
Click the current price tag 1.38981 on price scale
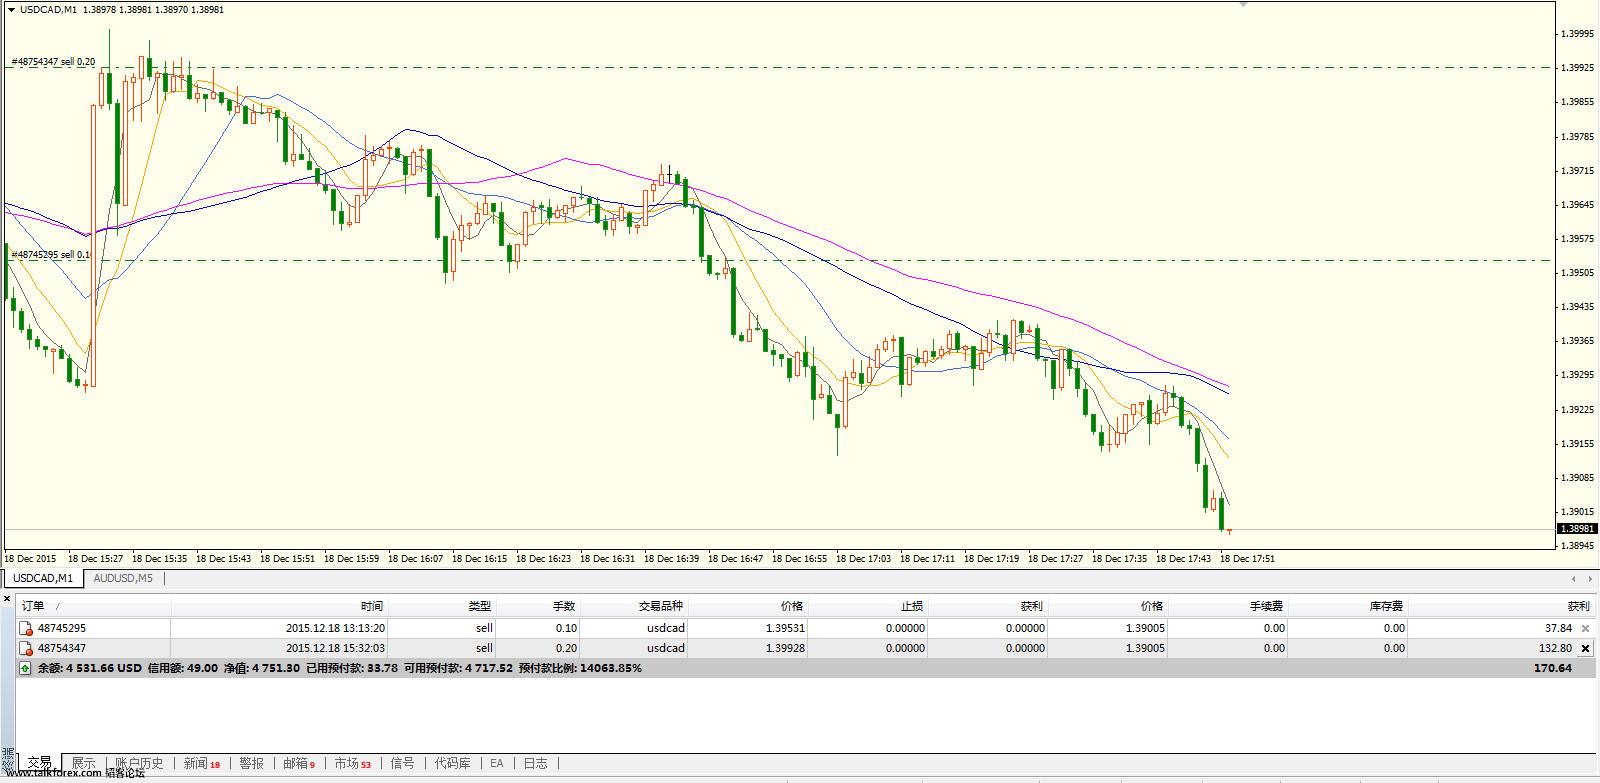pyautogui.click(x=1576, y=528)
